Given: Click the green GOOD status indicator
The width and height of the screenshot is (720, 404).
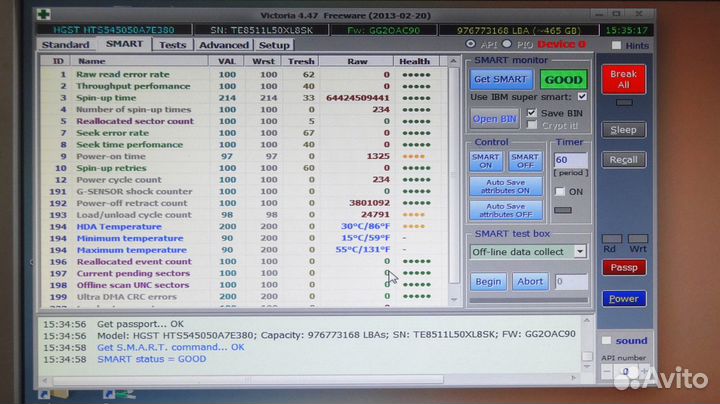Looking at the screenshot, I should (563, 79).
